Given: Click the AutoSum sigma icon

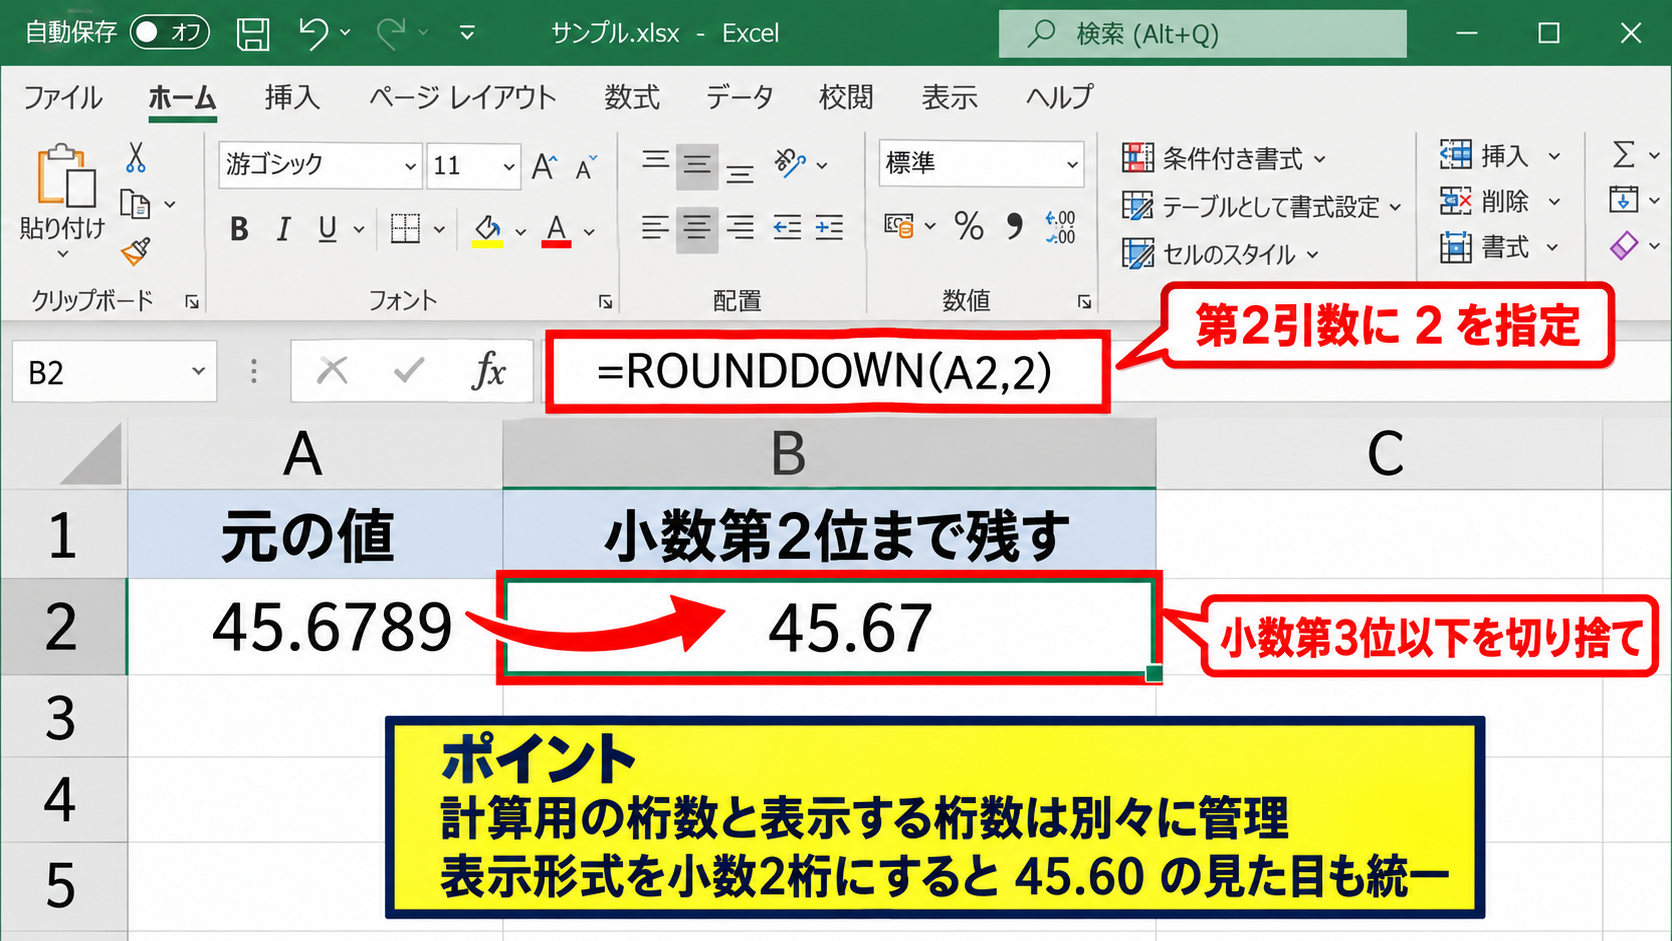Looking at the screenshot, I should click(x=1624, y=155).
